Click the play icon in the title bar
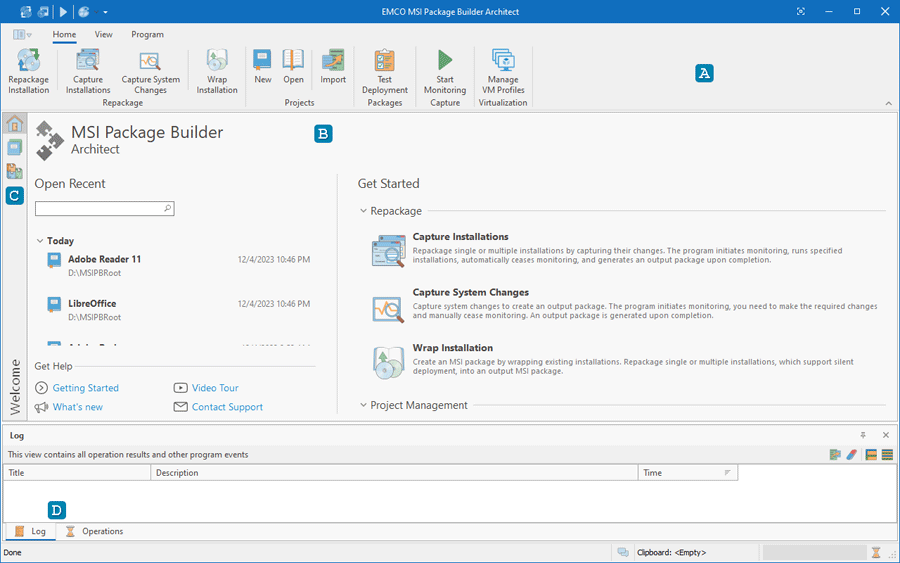This screenshot has width=900, height=563. [x=63, y=11]
